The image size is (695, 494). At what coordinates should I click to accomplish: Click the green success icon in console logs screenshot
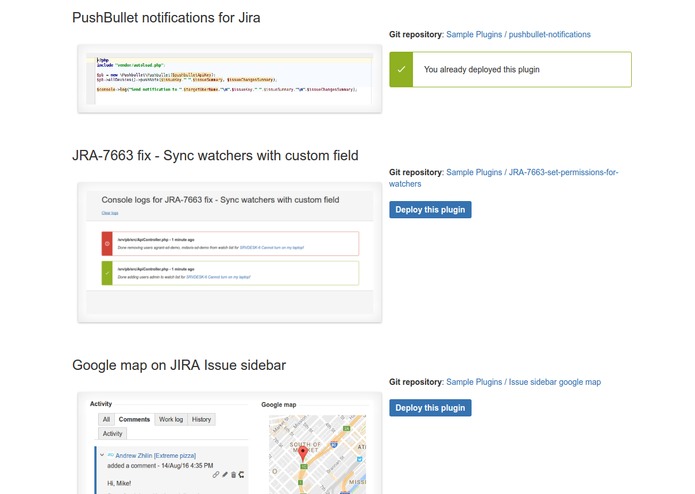[x=107, y=273]
